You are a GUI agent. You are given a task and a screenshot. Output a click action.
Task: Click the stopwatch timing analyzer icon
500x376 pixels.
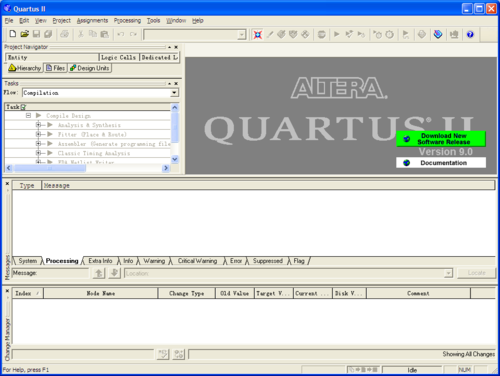[389, 34]
